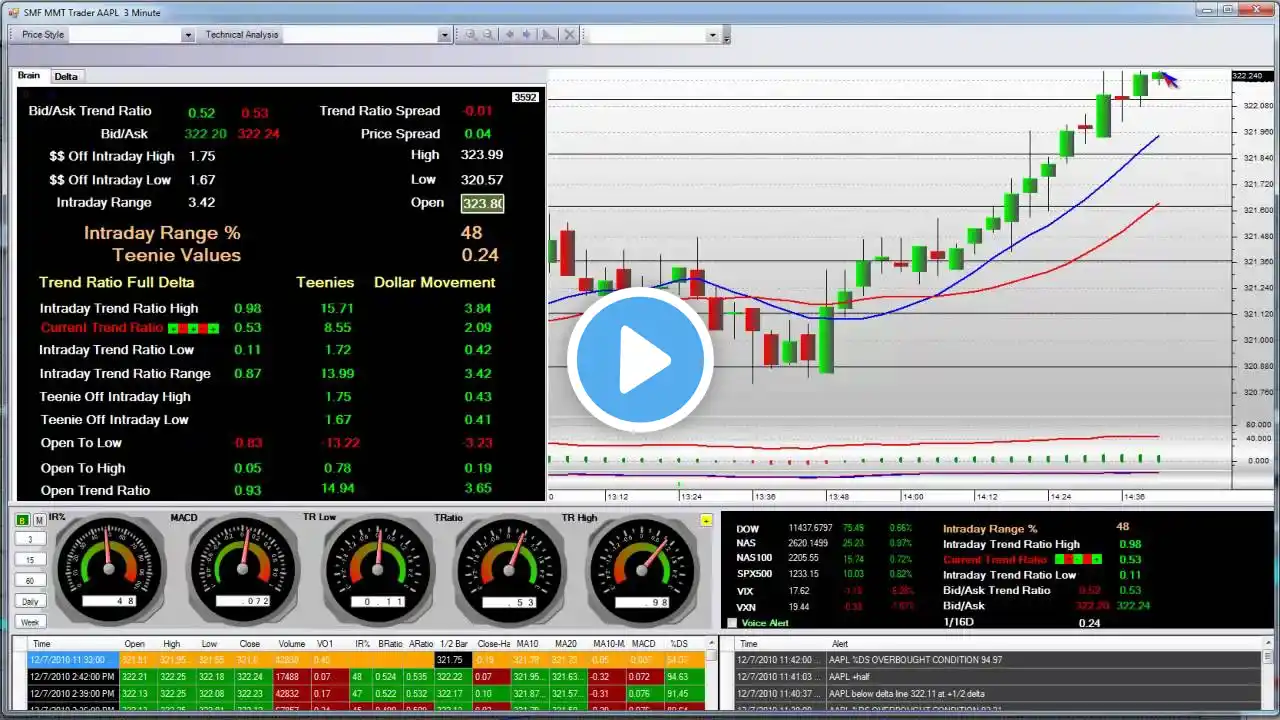Click the NAS100 index row label

754,558
